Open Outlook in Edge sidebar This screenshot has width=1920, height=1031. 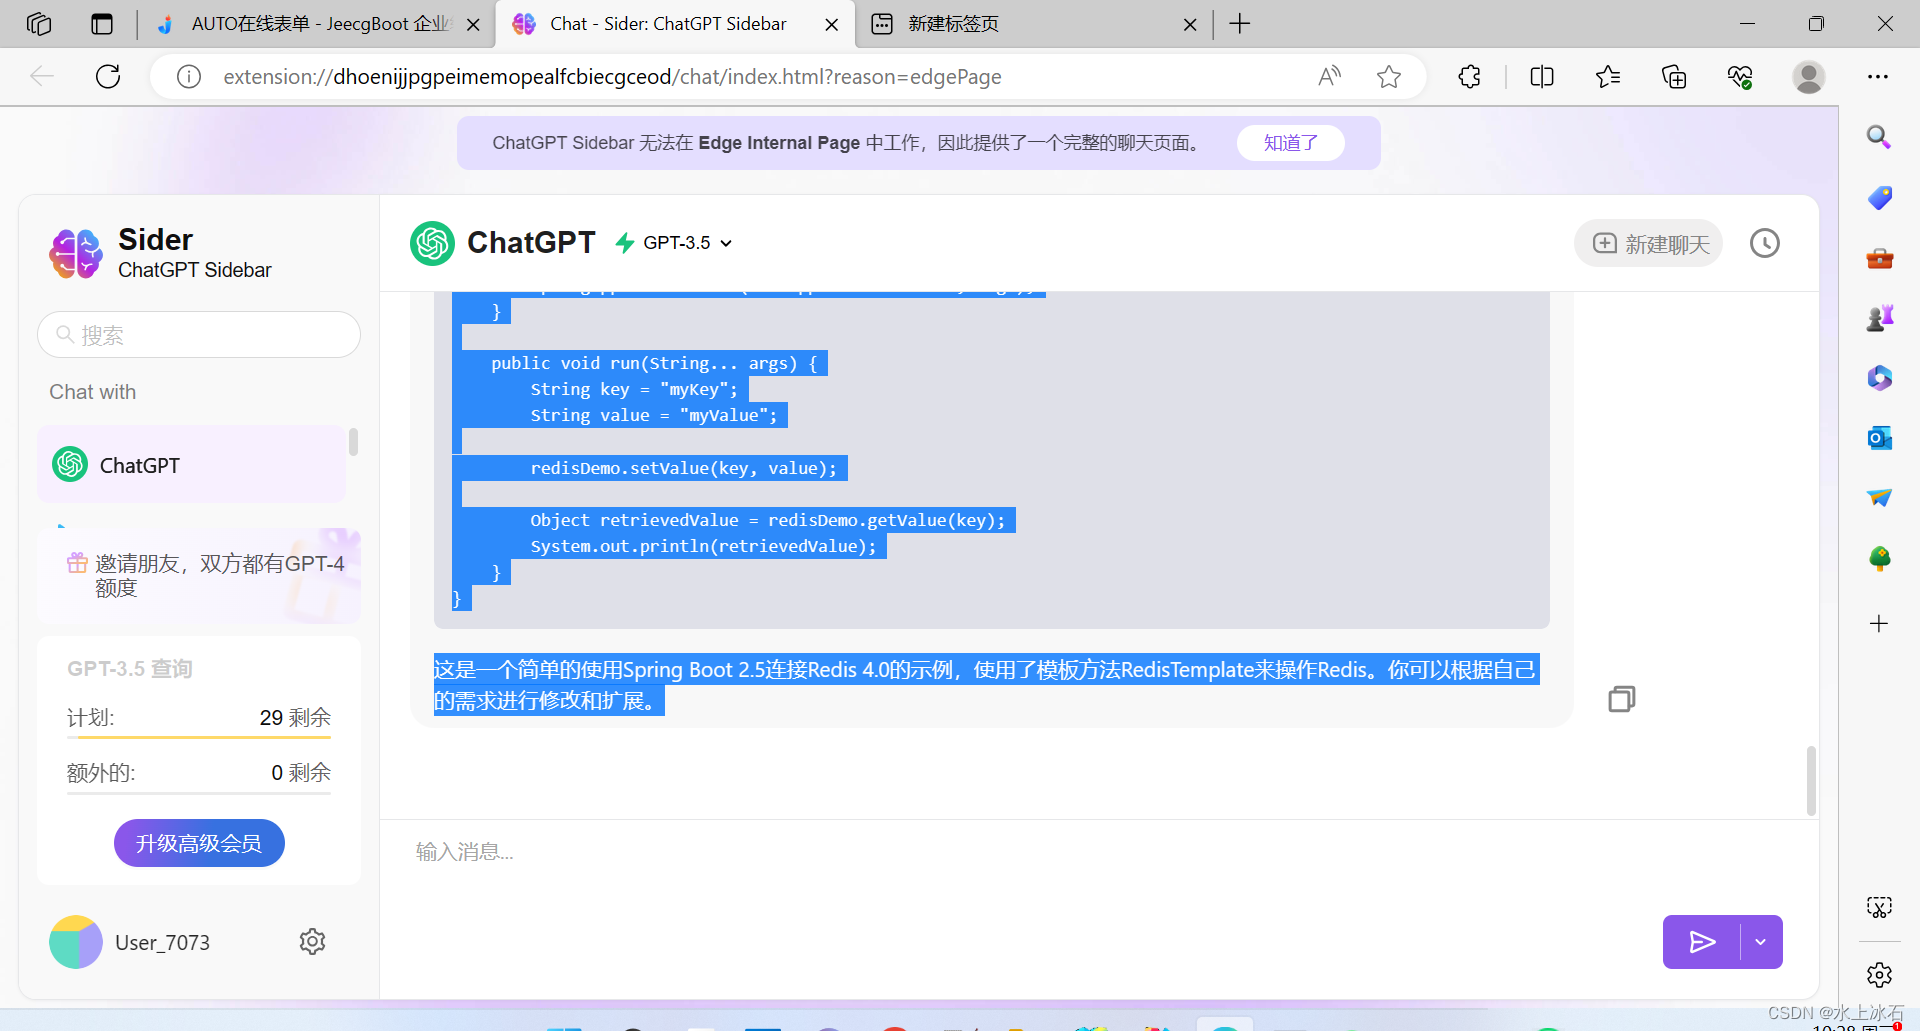click(x=1879, y=437)
